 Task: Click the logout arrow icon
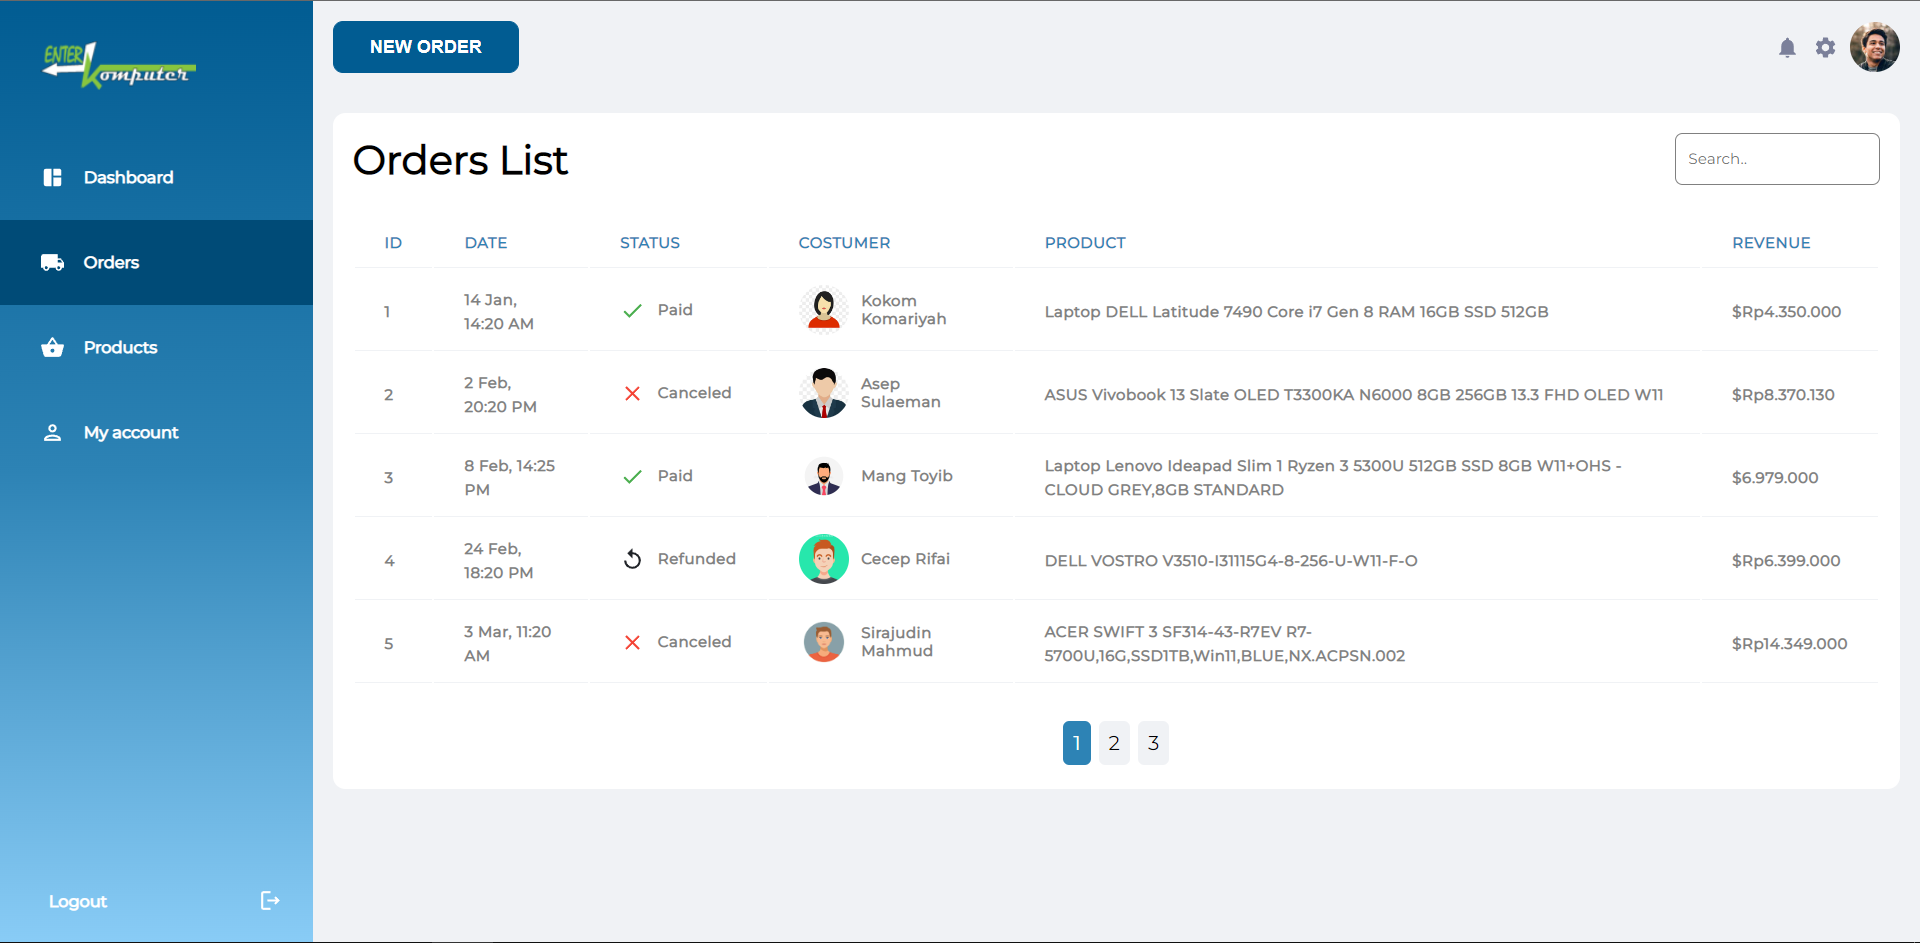pos(269,901)
